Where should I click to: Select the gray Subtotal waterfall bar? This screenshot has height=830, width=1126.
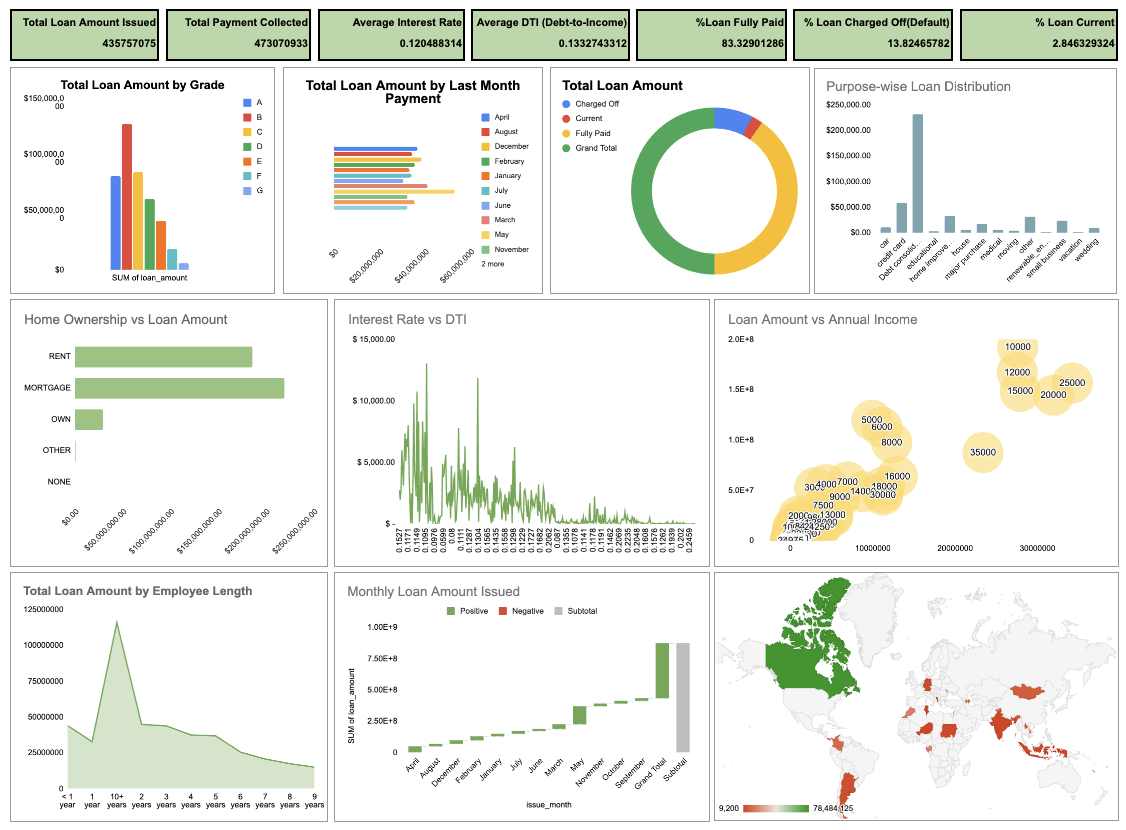click(x=682, y=697)
